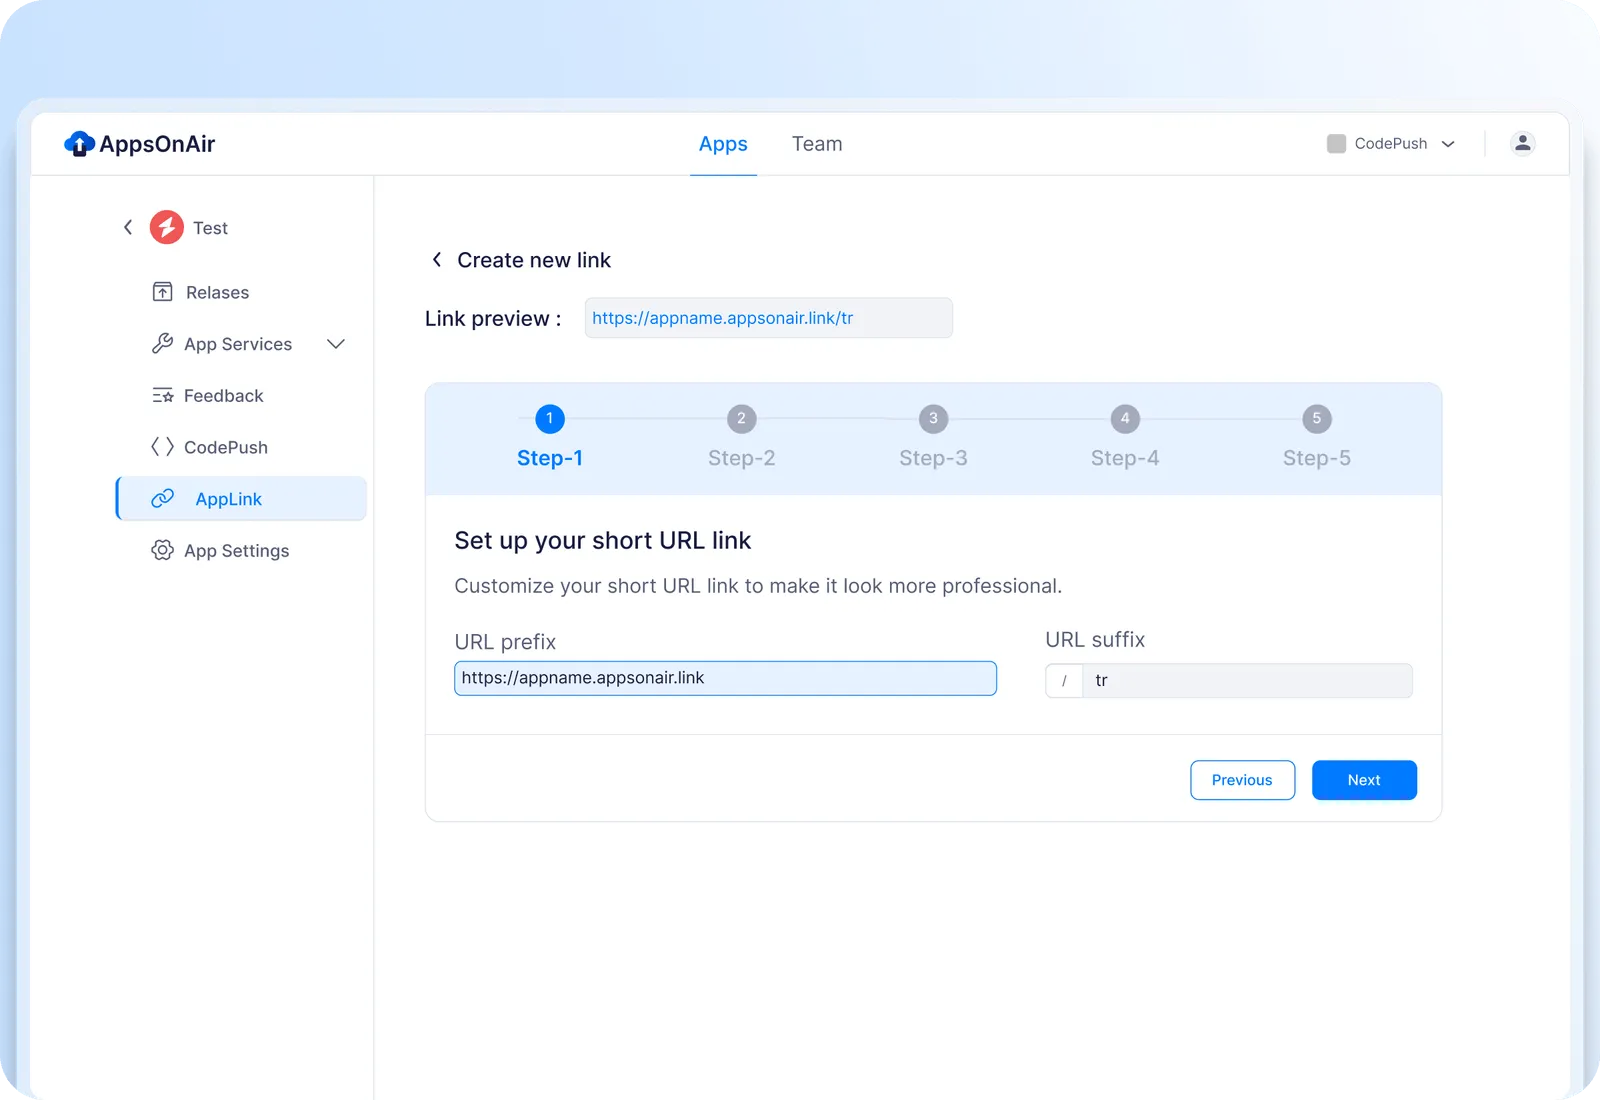Jump to step 3 circle

click(x=933, y=419)
